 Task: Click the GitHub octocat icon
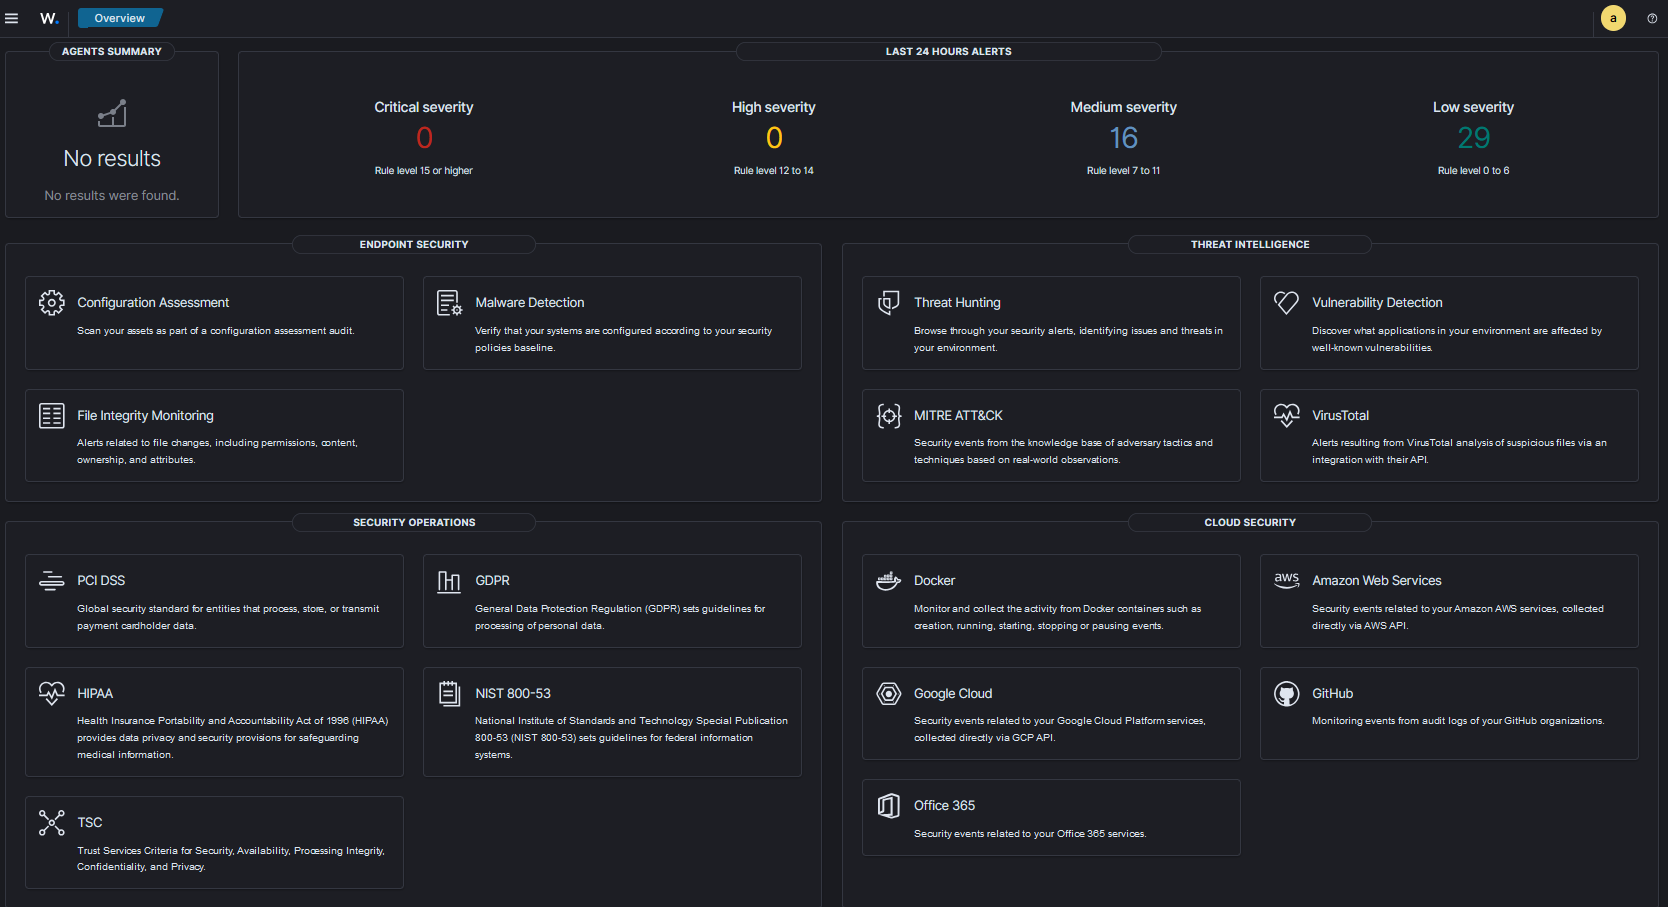click(x=1287, y=693)
